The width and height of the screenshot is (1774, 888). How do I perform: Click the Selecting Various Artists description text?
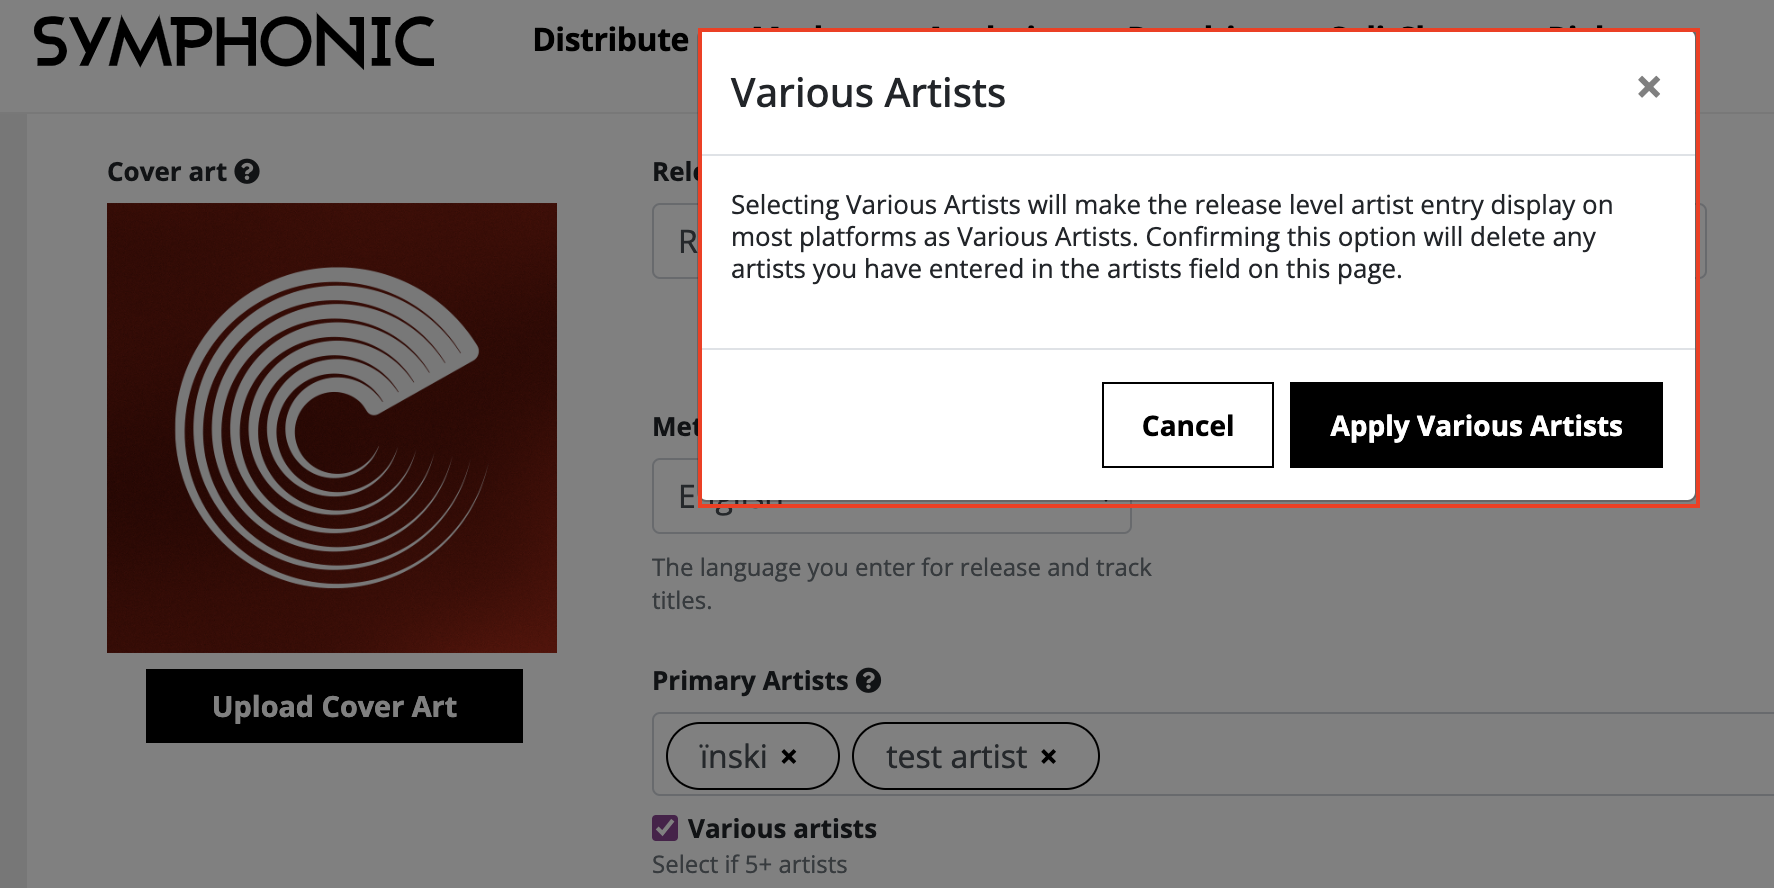point(1171,237)
